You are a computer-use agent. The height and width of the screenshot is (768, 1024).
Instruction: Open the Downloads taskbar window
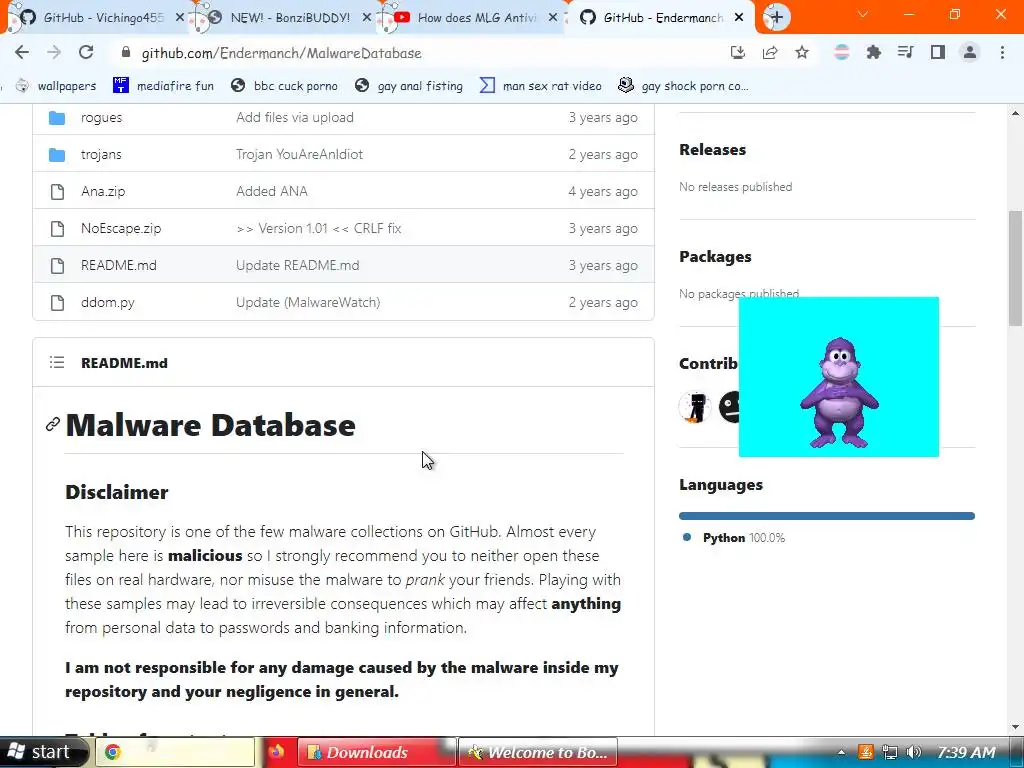tap(376, 752)
